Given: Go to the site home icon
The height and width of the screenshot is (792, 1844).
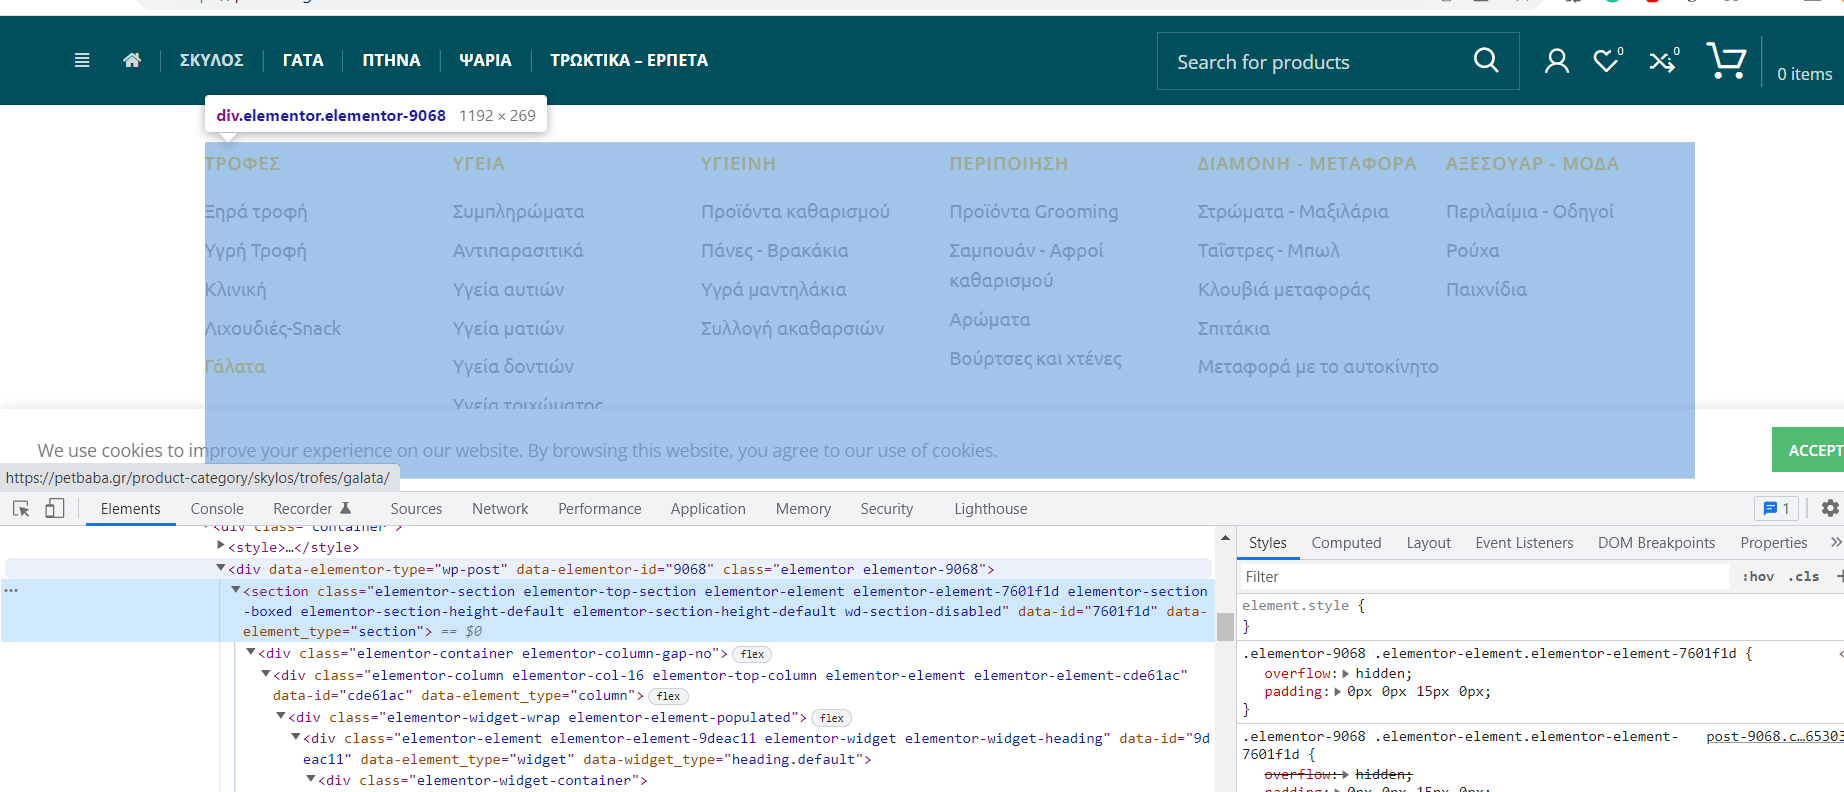Looking at the screenshot, I should [x=132, y=60].
